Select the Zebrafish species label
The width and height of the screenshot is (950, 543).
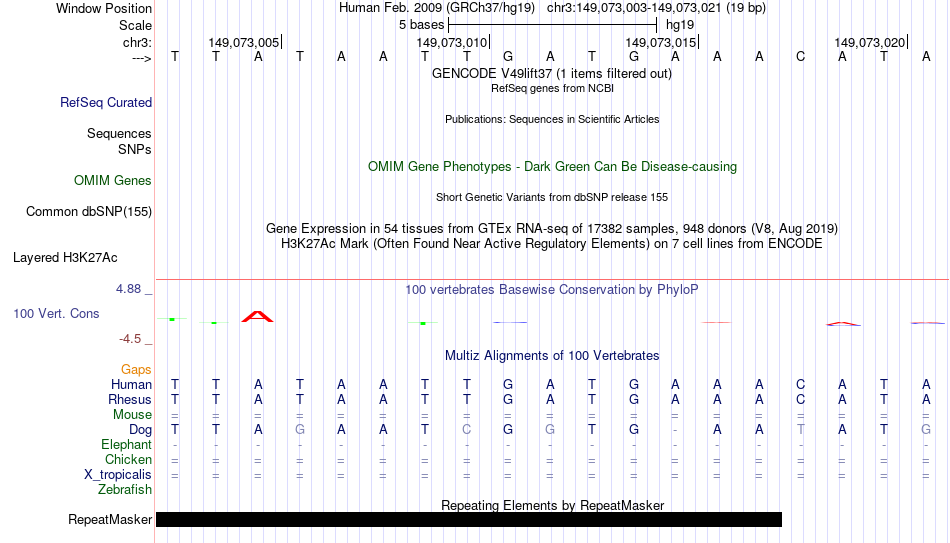click(125, 490)
